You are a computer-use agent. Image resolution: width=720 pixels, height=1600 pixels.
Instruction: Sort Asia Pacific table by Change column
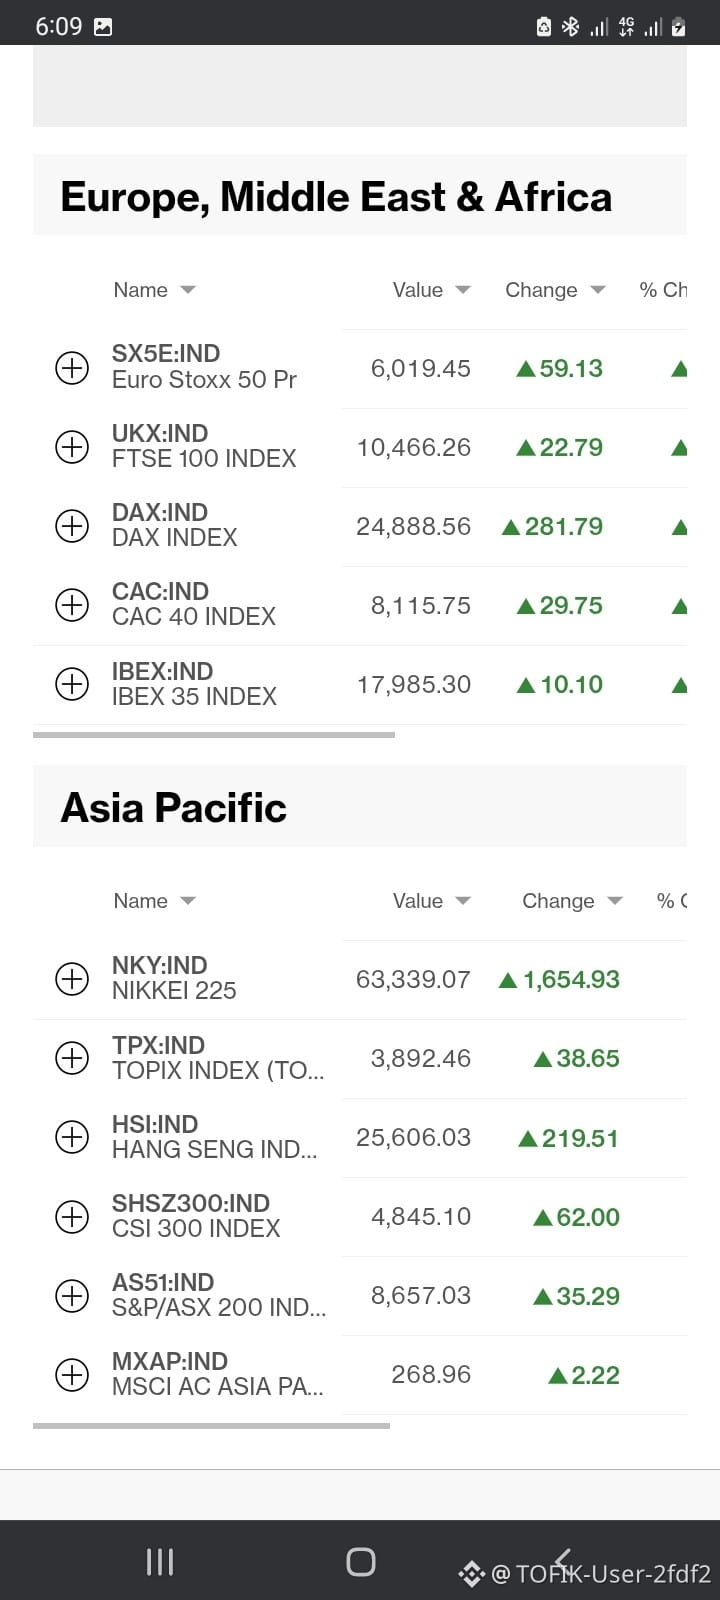pyautogui.click(x=572, y=901)
